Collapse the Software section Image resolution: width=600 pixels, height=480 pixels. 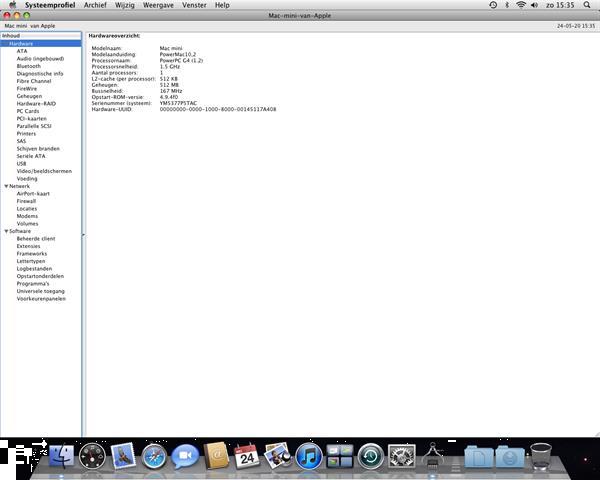(x=6, y=231)
